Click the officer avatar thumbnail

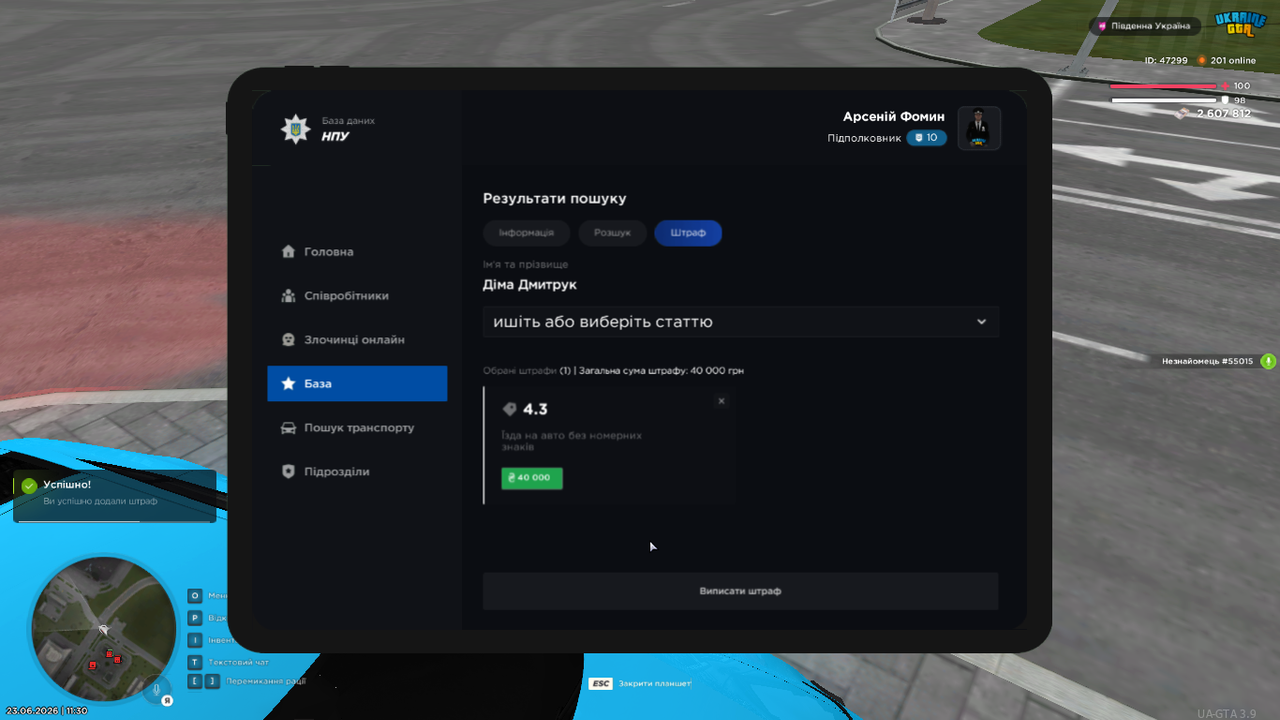tap(979, 128)
